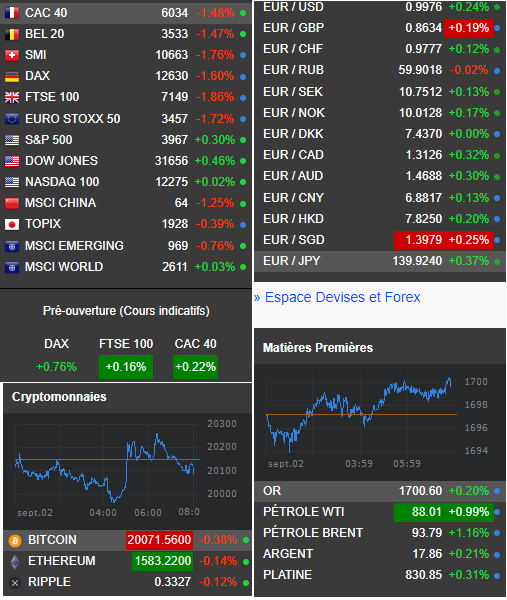The width and height of the screenshot is (507, 600).
Task: Open the PÉTROLE BRENT commodity
Action: point(313,533)
